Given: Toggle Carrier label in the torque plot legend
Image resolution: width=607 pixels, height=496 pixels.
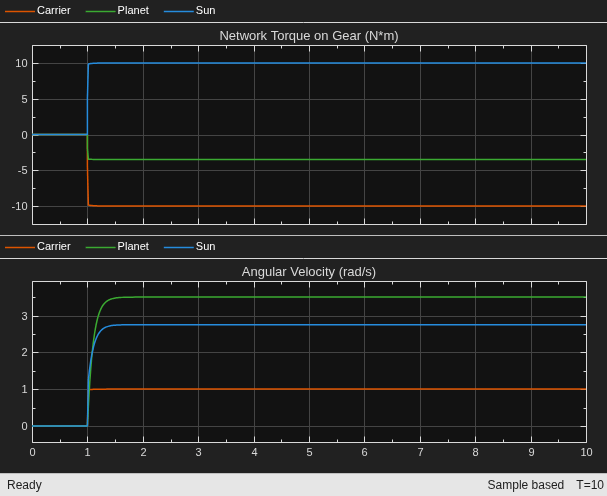Looking at the screenshot, I should (x=53, y=10).
